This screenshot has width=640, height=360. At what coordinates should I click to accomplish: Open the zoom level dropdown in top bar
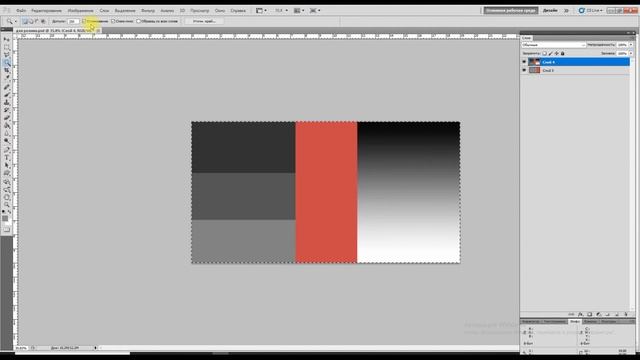281,11
